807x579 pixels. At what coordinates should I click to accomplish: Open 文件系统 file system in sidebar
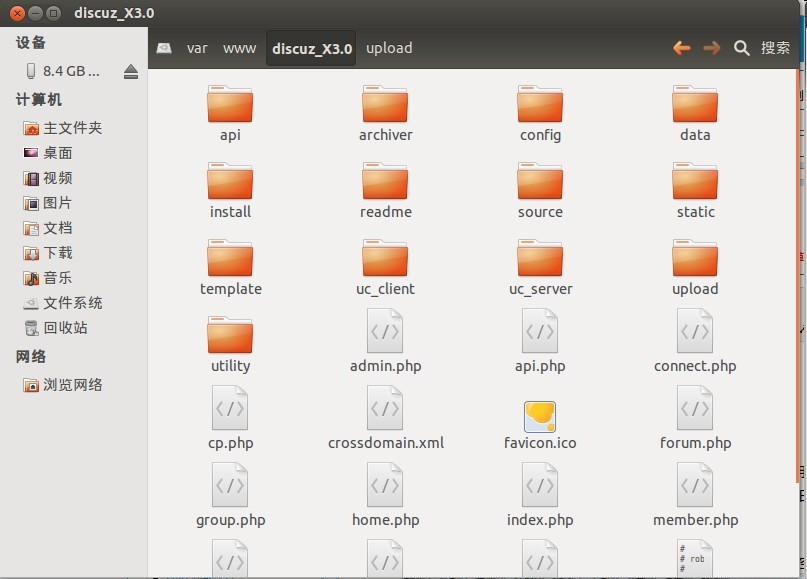[63, 303]
